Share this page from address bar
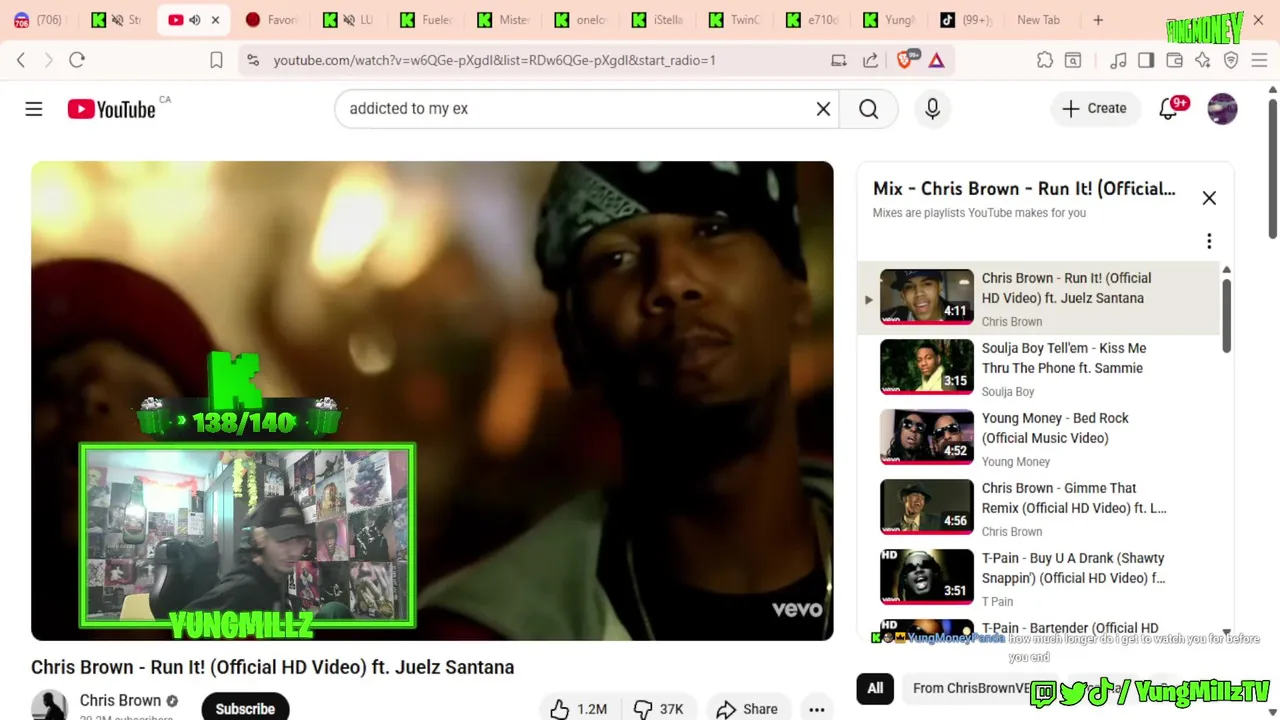 coord(870,60)
